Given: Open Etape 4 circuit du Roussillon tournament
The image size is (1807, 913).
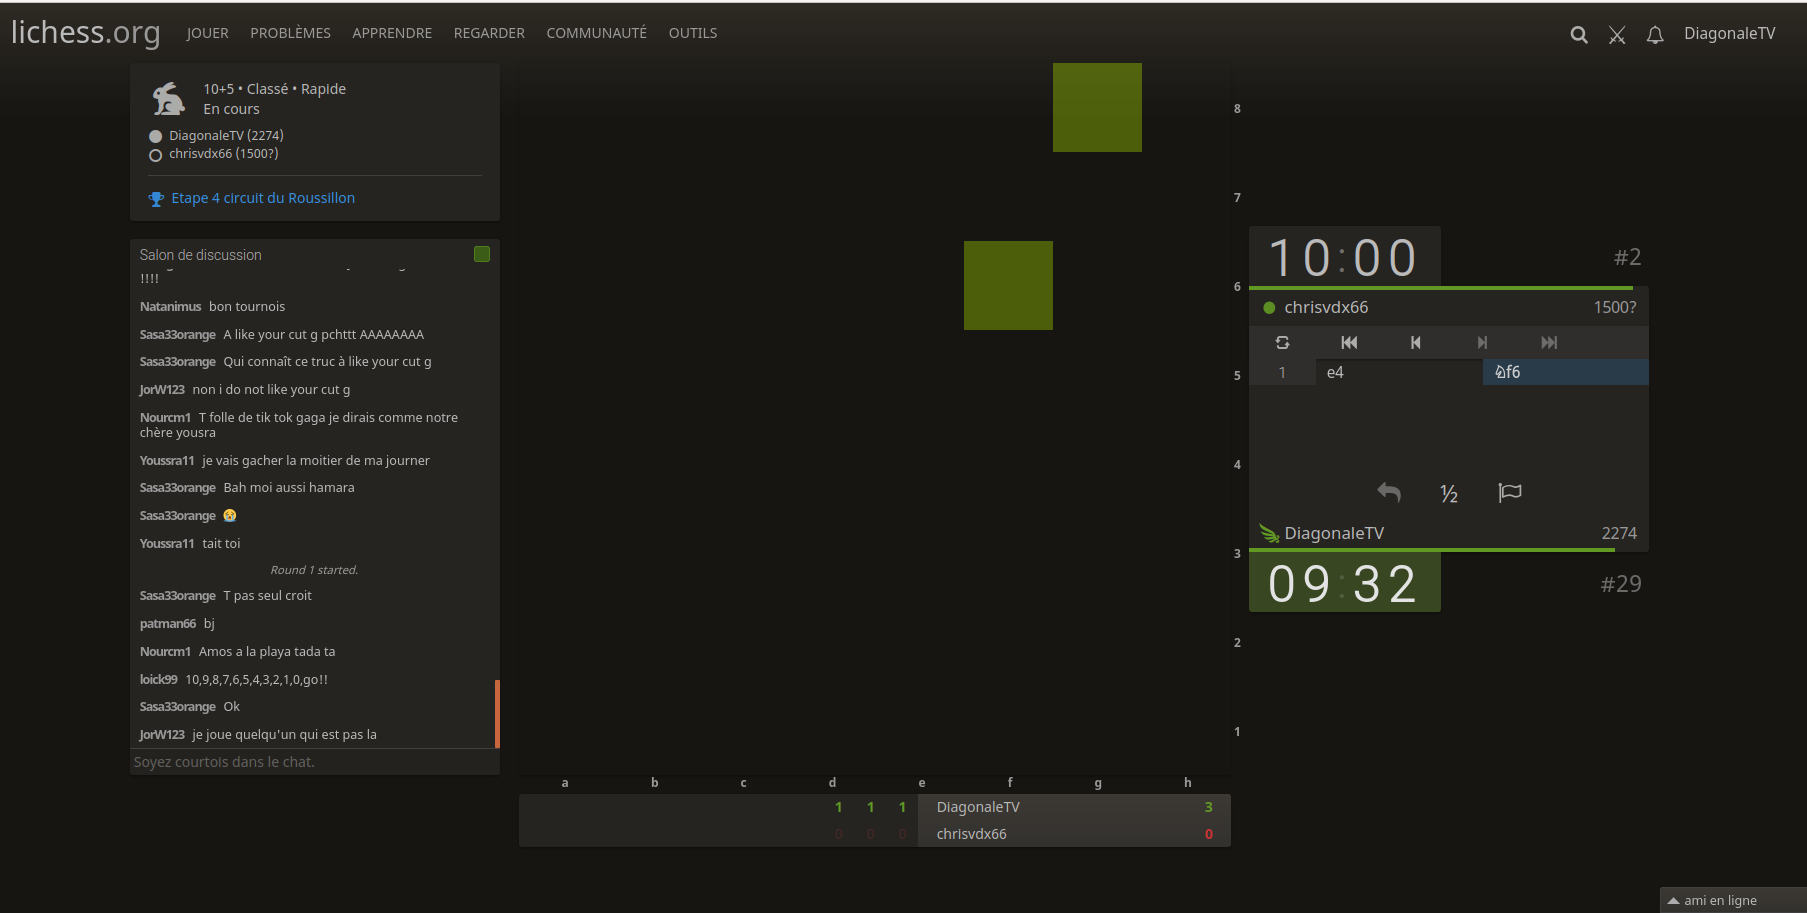Looking at the screenshot, I should point(263,198).
